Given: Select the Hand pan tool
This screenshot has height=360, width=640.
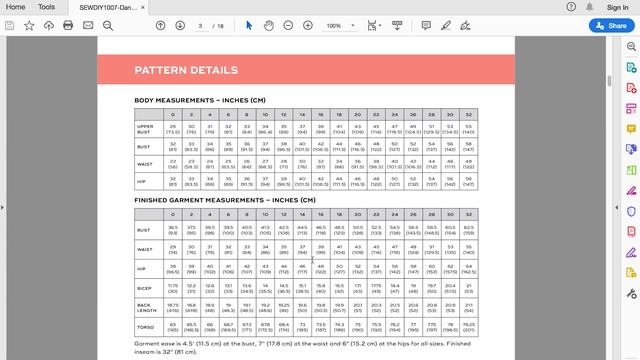Looking at the screenshot, I should point(269,26).
